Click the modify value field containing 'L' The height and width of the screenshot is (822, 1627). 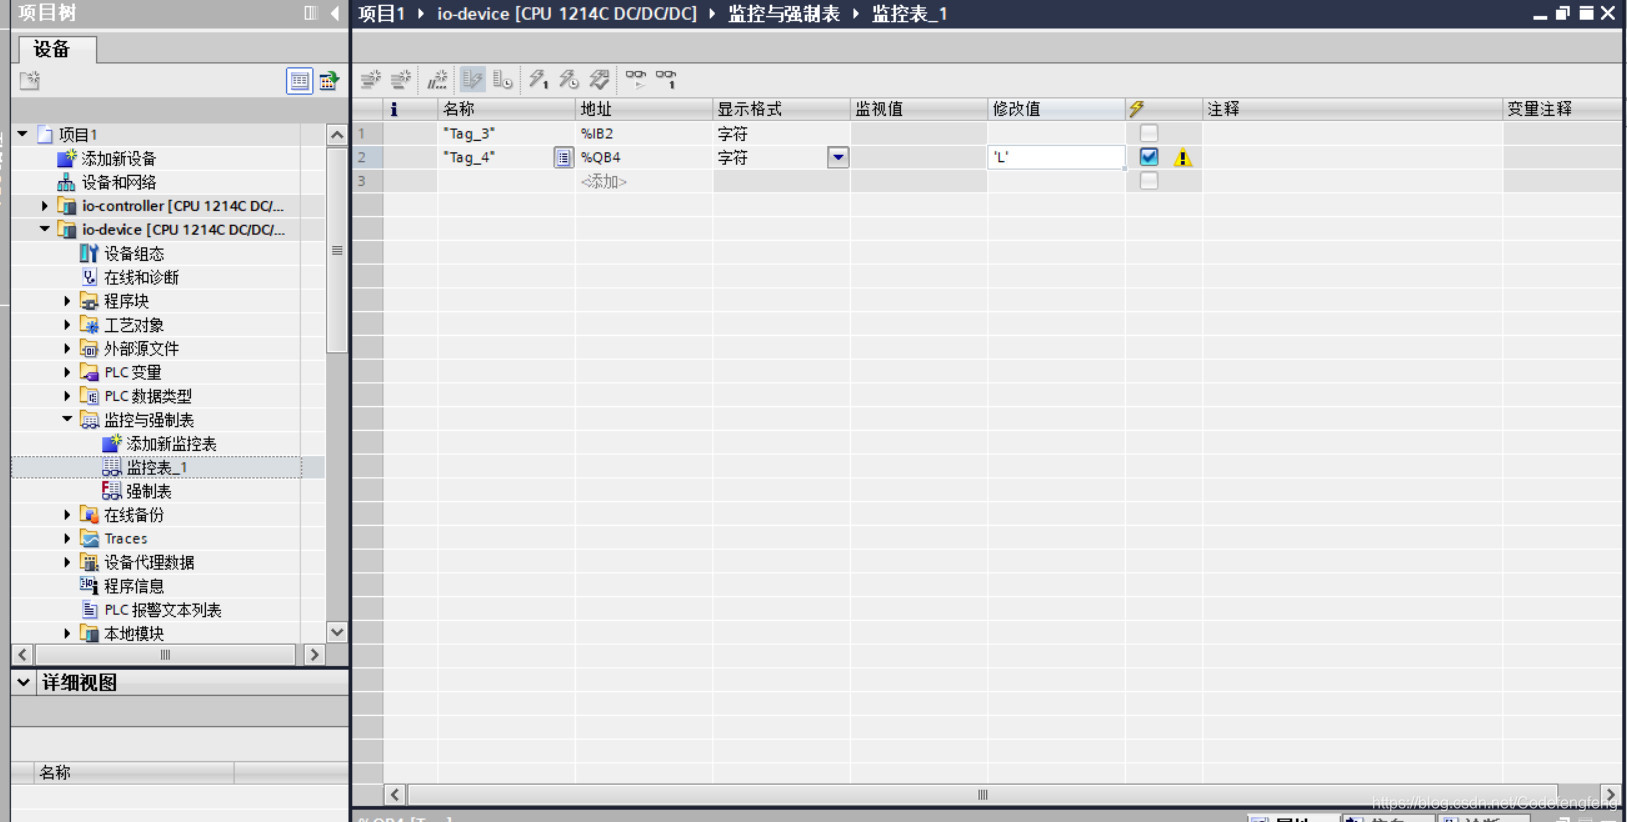(1056, 157)
